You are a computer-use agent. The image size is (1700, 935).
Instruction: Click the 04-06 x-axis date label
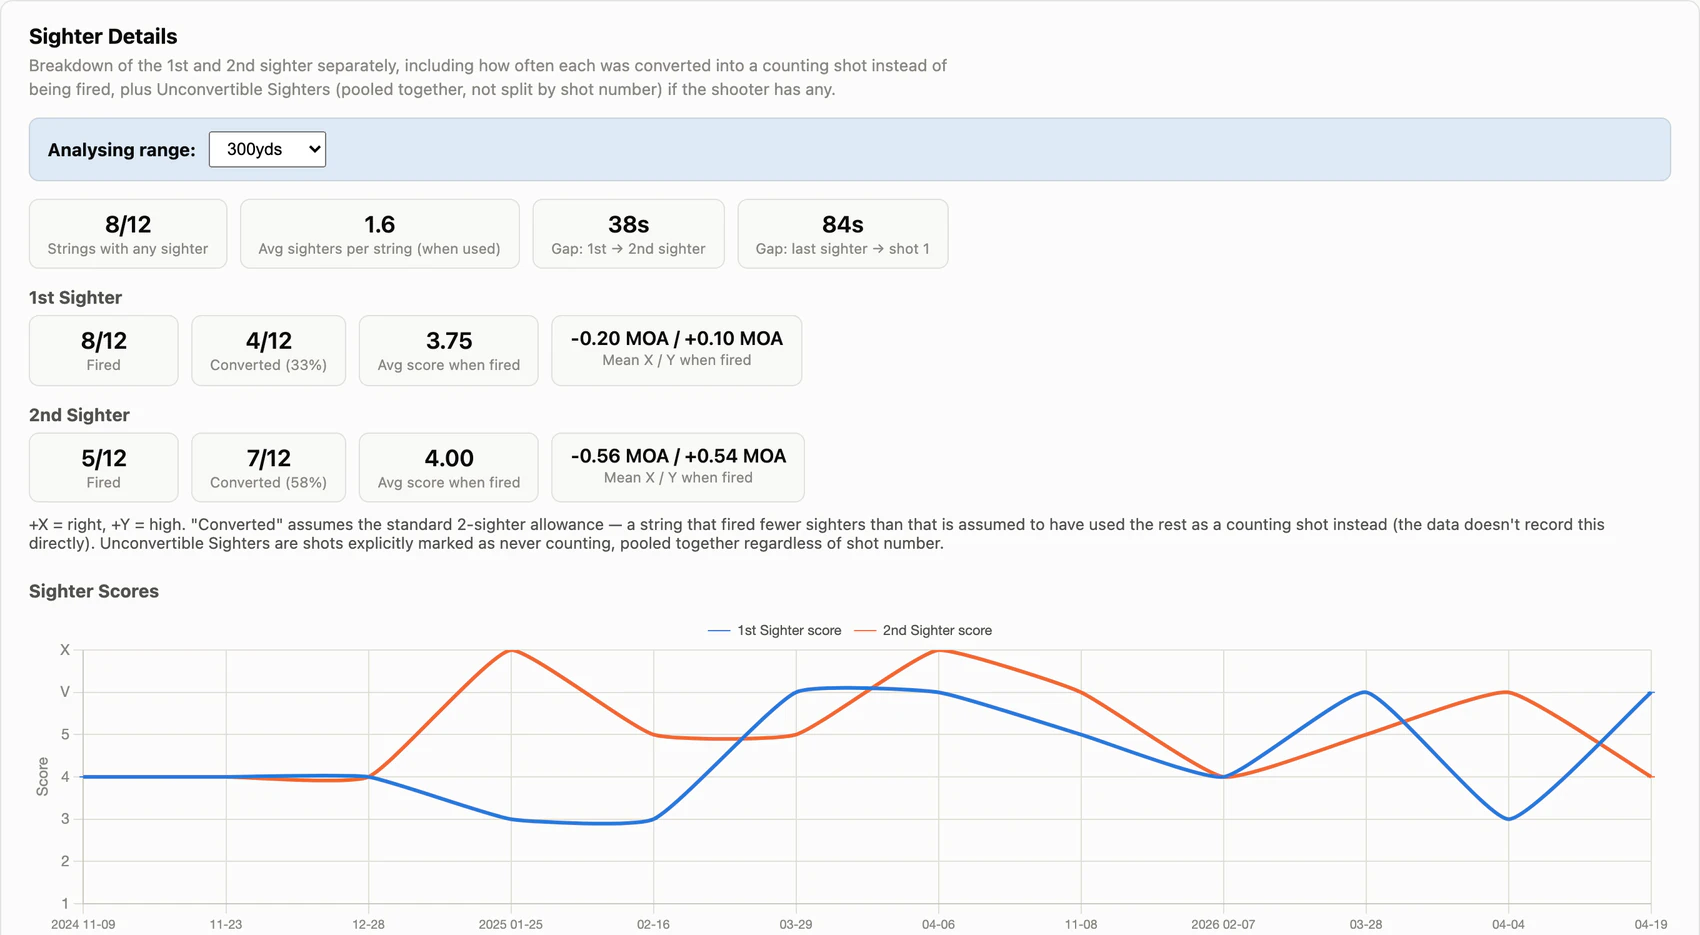click(938, 924)
